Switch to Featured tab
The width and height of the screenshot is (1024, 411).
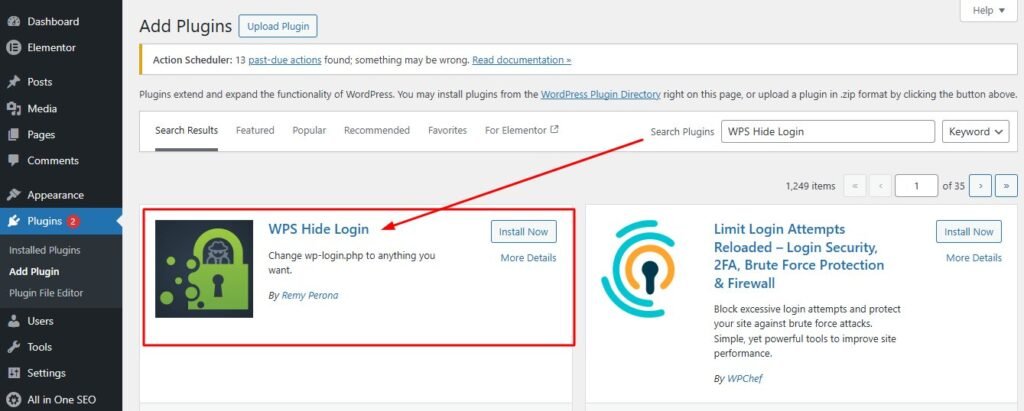click(255, 130)
